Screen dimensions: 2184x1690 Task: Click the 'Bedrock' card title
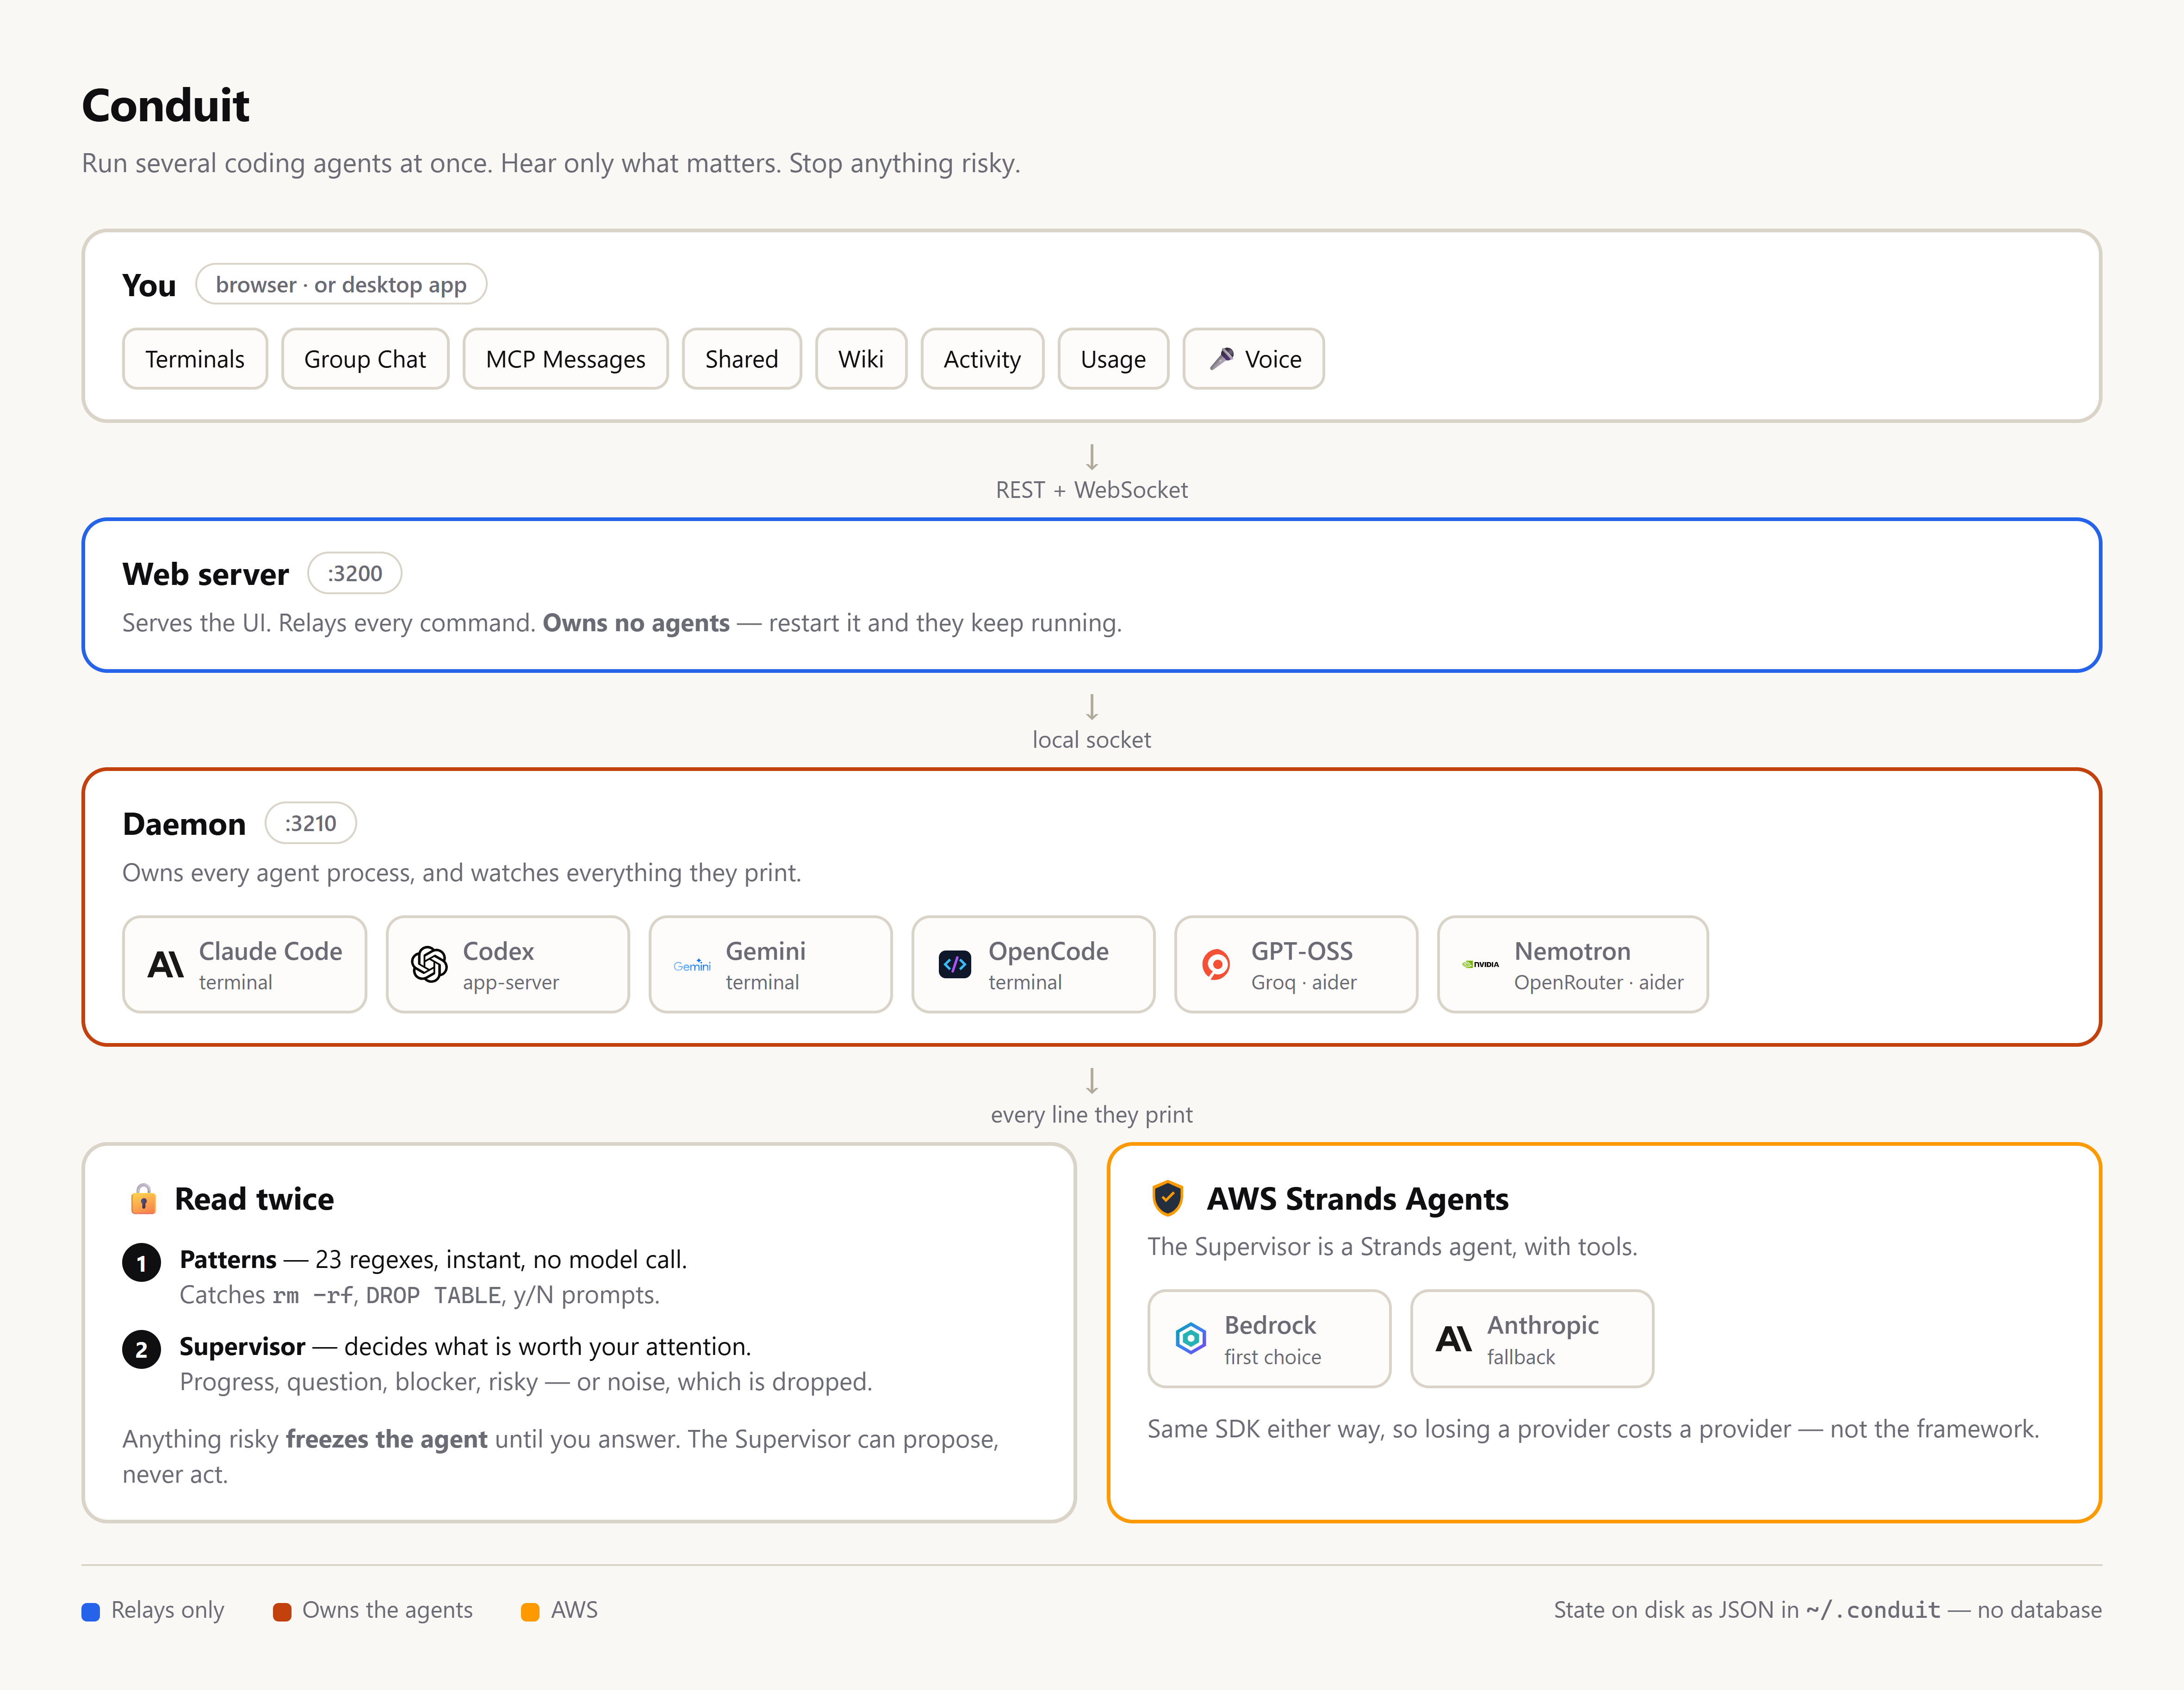[x=1270, y=1325]
